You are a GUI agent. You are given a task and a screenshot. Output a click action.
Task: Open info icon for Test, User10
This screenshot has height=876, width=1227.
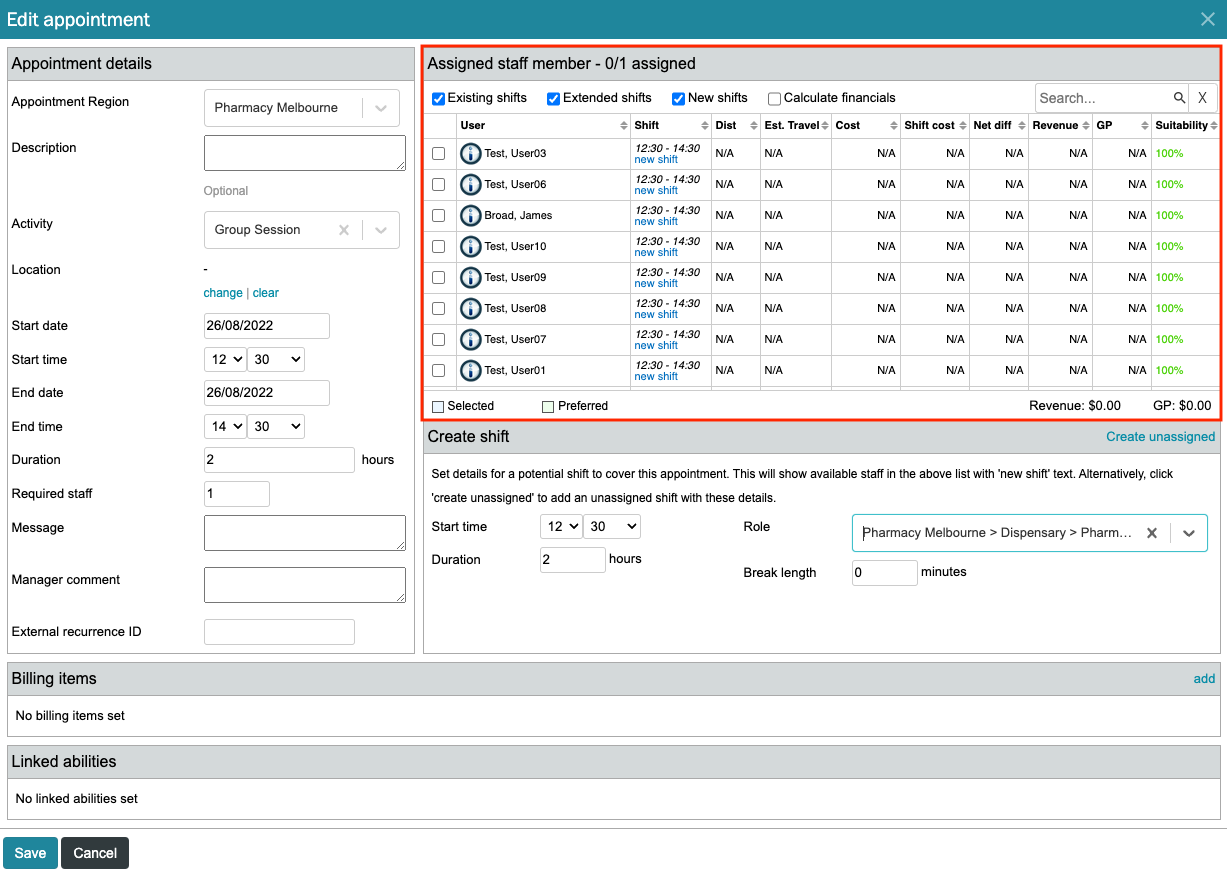(470, 247)
